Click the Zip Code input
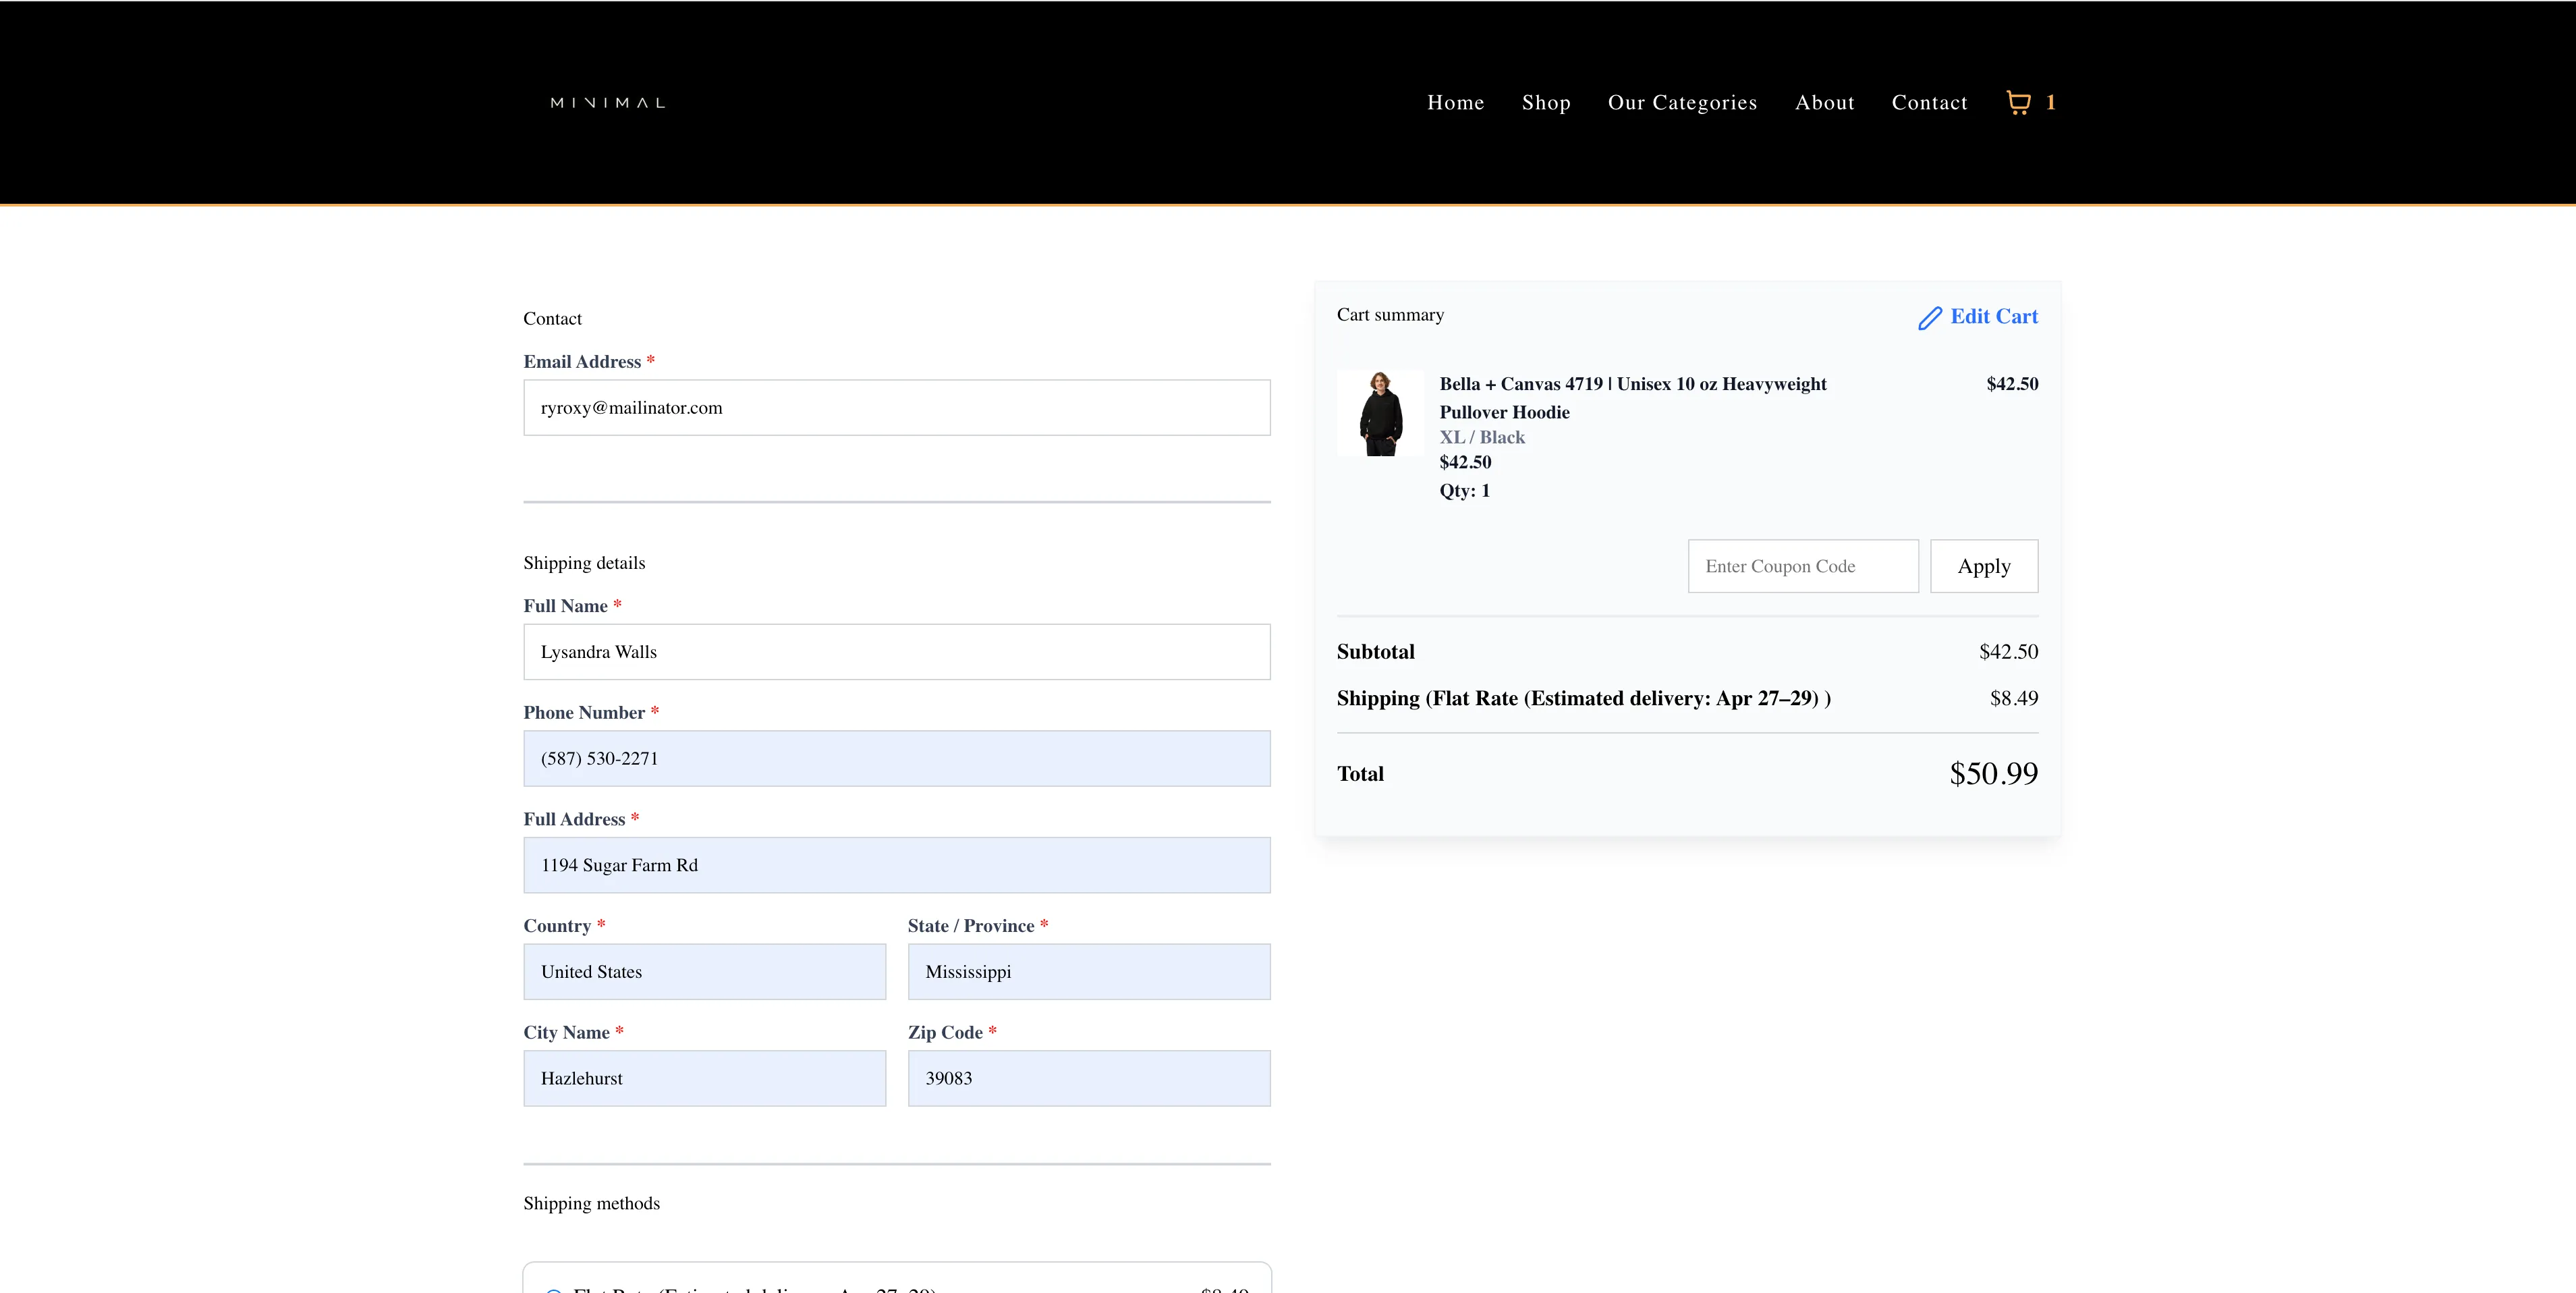This screenshot has width=2576, height=1293. pyautogui.click(x=1088, y=1079)
